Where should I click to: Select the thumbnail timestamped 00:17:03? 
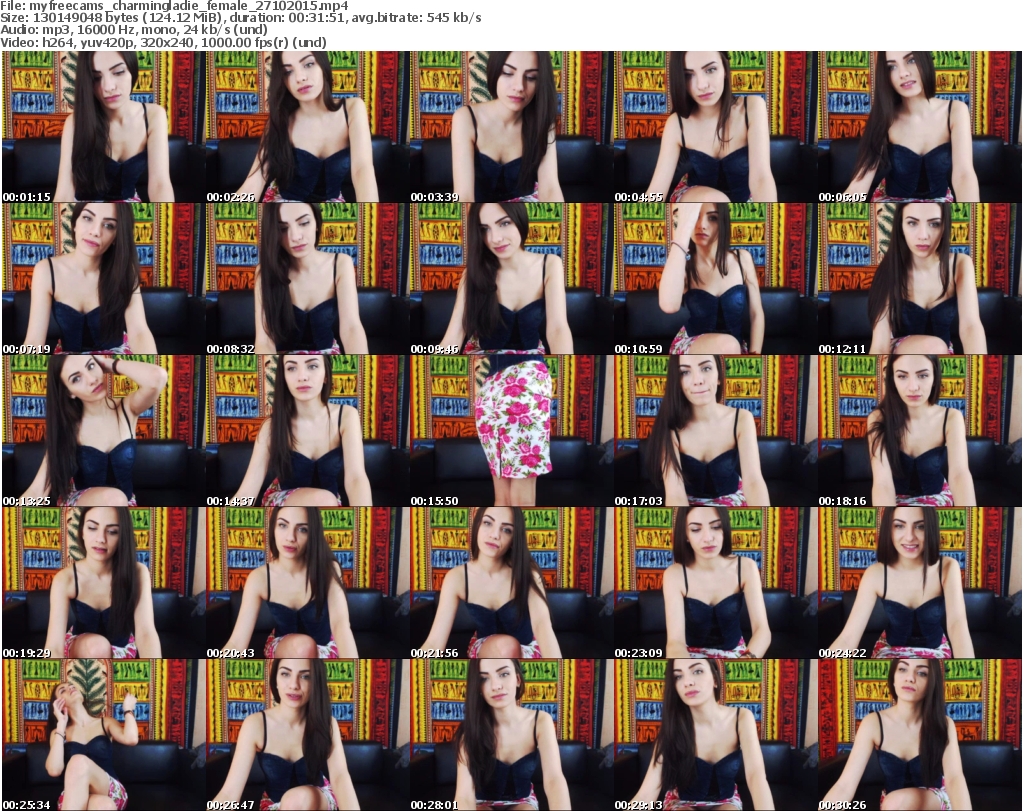716,431
